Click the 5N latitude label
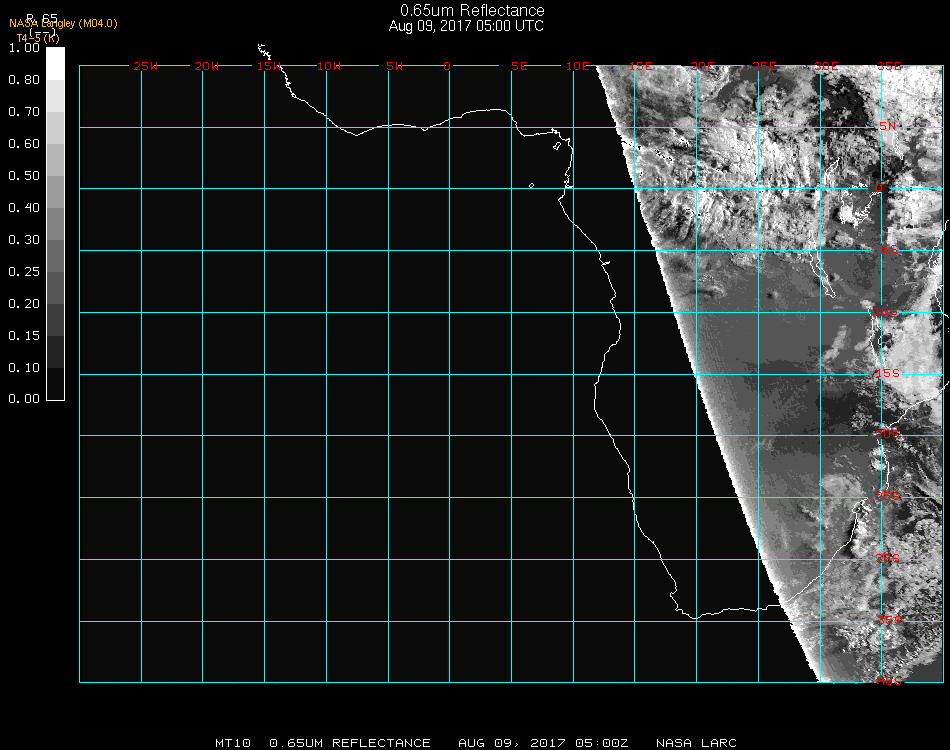This screenshot has height=750, width=950. 888,127
